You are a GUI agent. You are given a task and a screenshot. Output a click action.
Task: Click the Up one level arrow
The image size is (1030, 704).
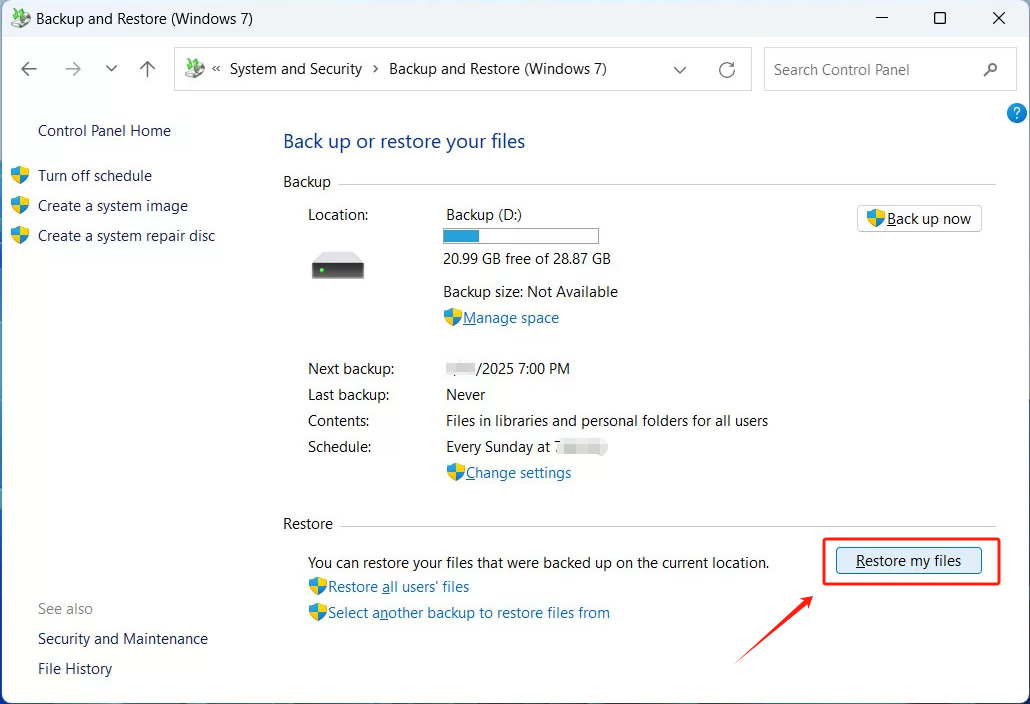click(x=148, y=69)
